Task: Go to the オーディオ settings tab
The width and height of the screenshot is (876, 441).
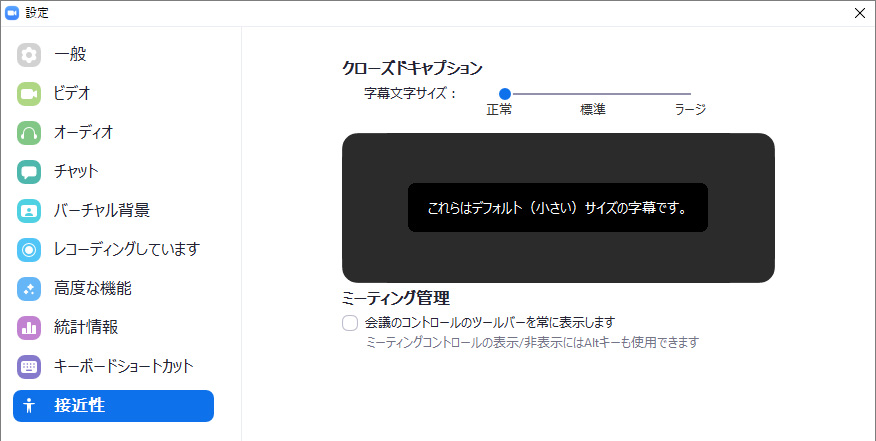Action: click(83, 132)
